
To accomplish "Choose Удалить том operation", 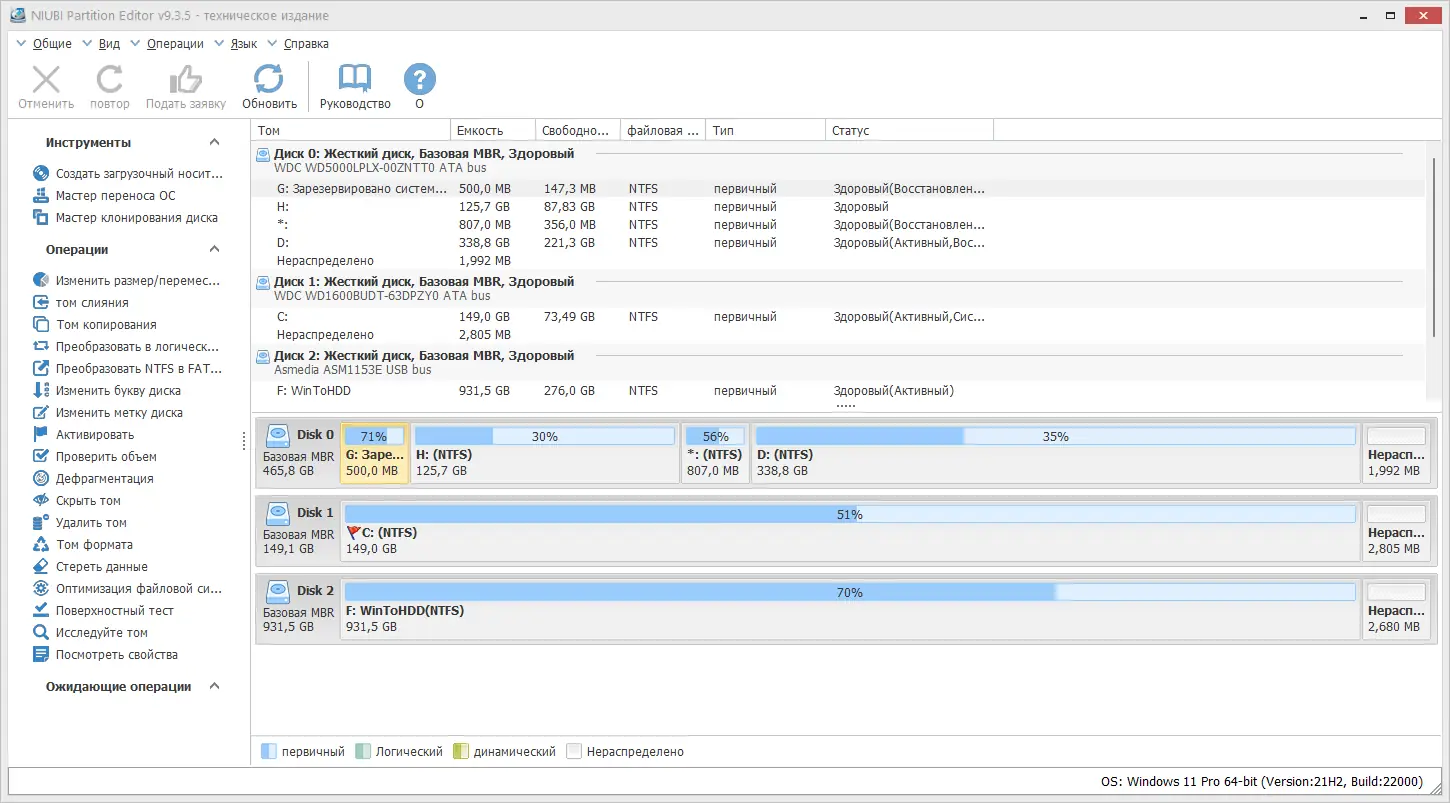I will click(80, 523).
